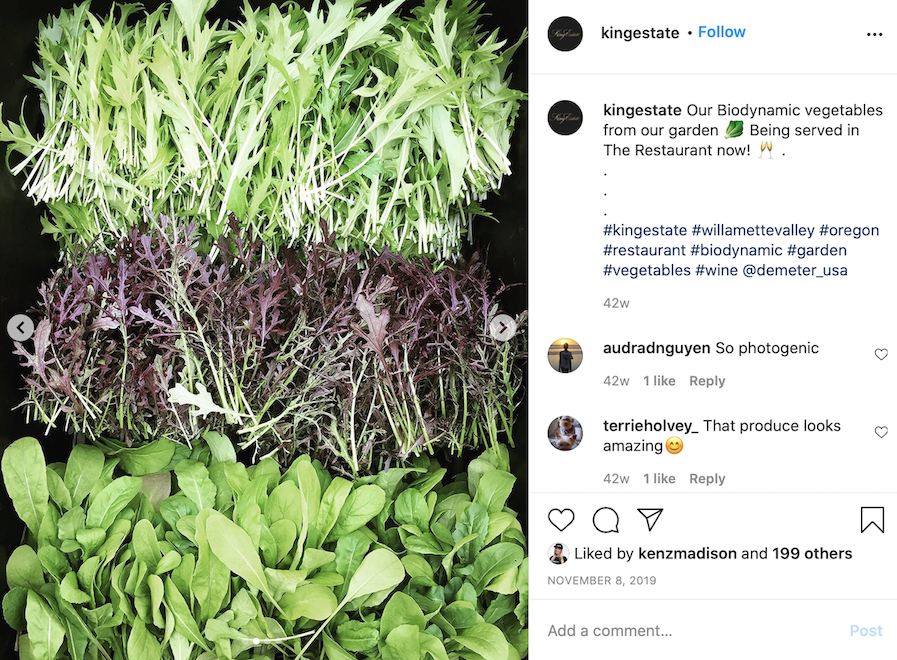
Task: Open the three-dot options menu
Action: tap(875, 33)
